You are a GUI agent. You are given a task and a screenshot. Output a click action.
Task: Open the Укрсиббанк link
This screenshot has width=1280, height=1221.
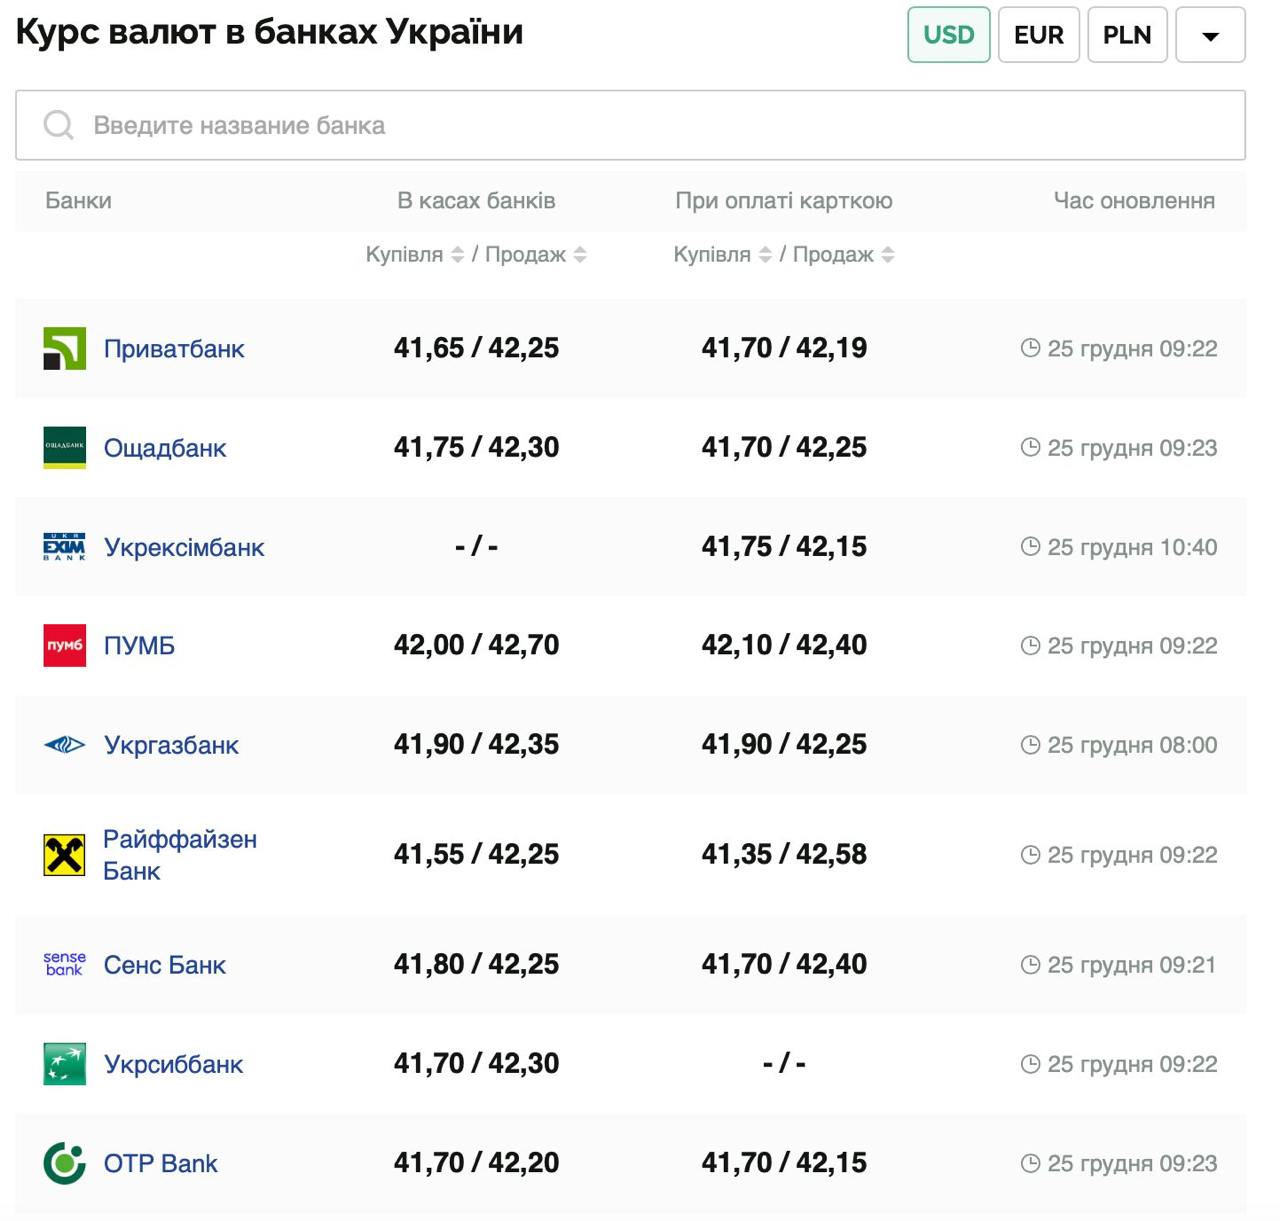point(173,1064)
